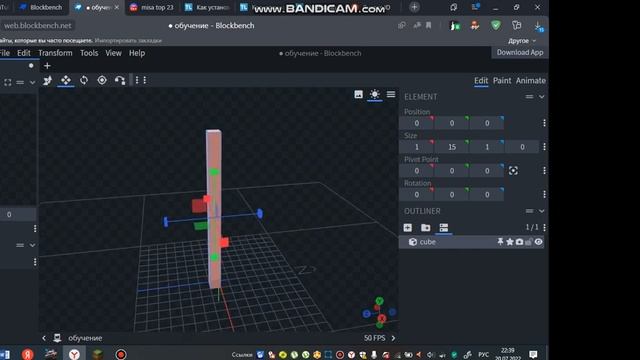Open Rotation row options dots
Viewport: 640px width, 360px height.
coord(544,194)
